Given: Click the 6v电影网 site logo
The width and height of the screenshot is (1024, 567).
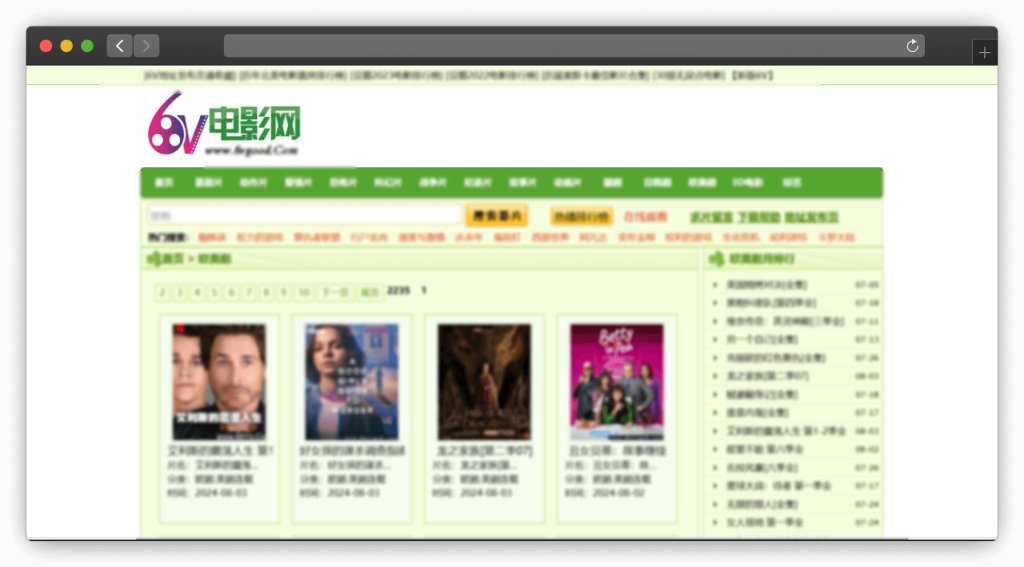Looking at the screenshot, I should pos(224,124).
